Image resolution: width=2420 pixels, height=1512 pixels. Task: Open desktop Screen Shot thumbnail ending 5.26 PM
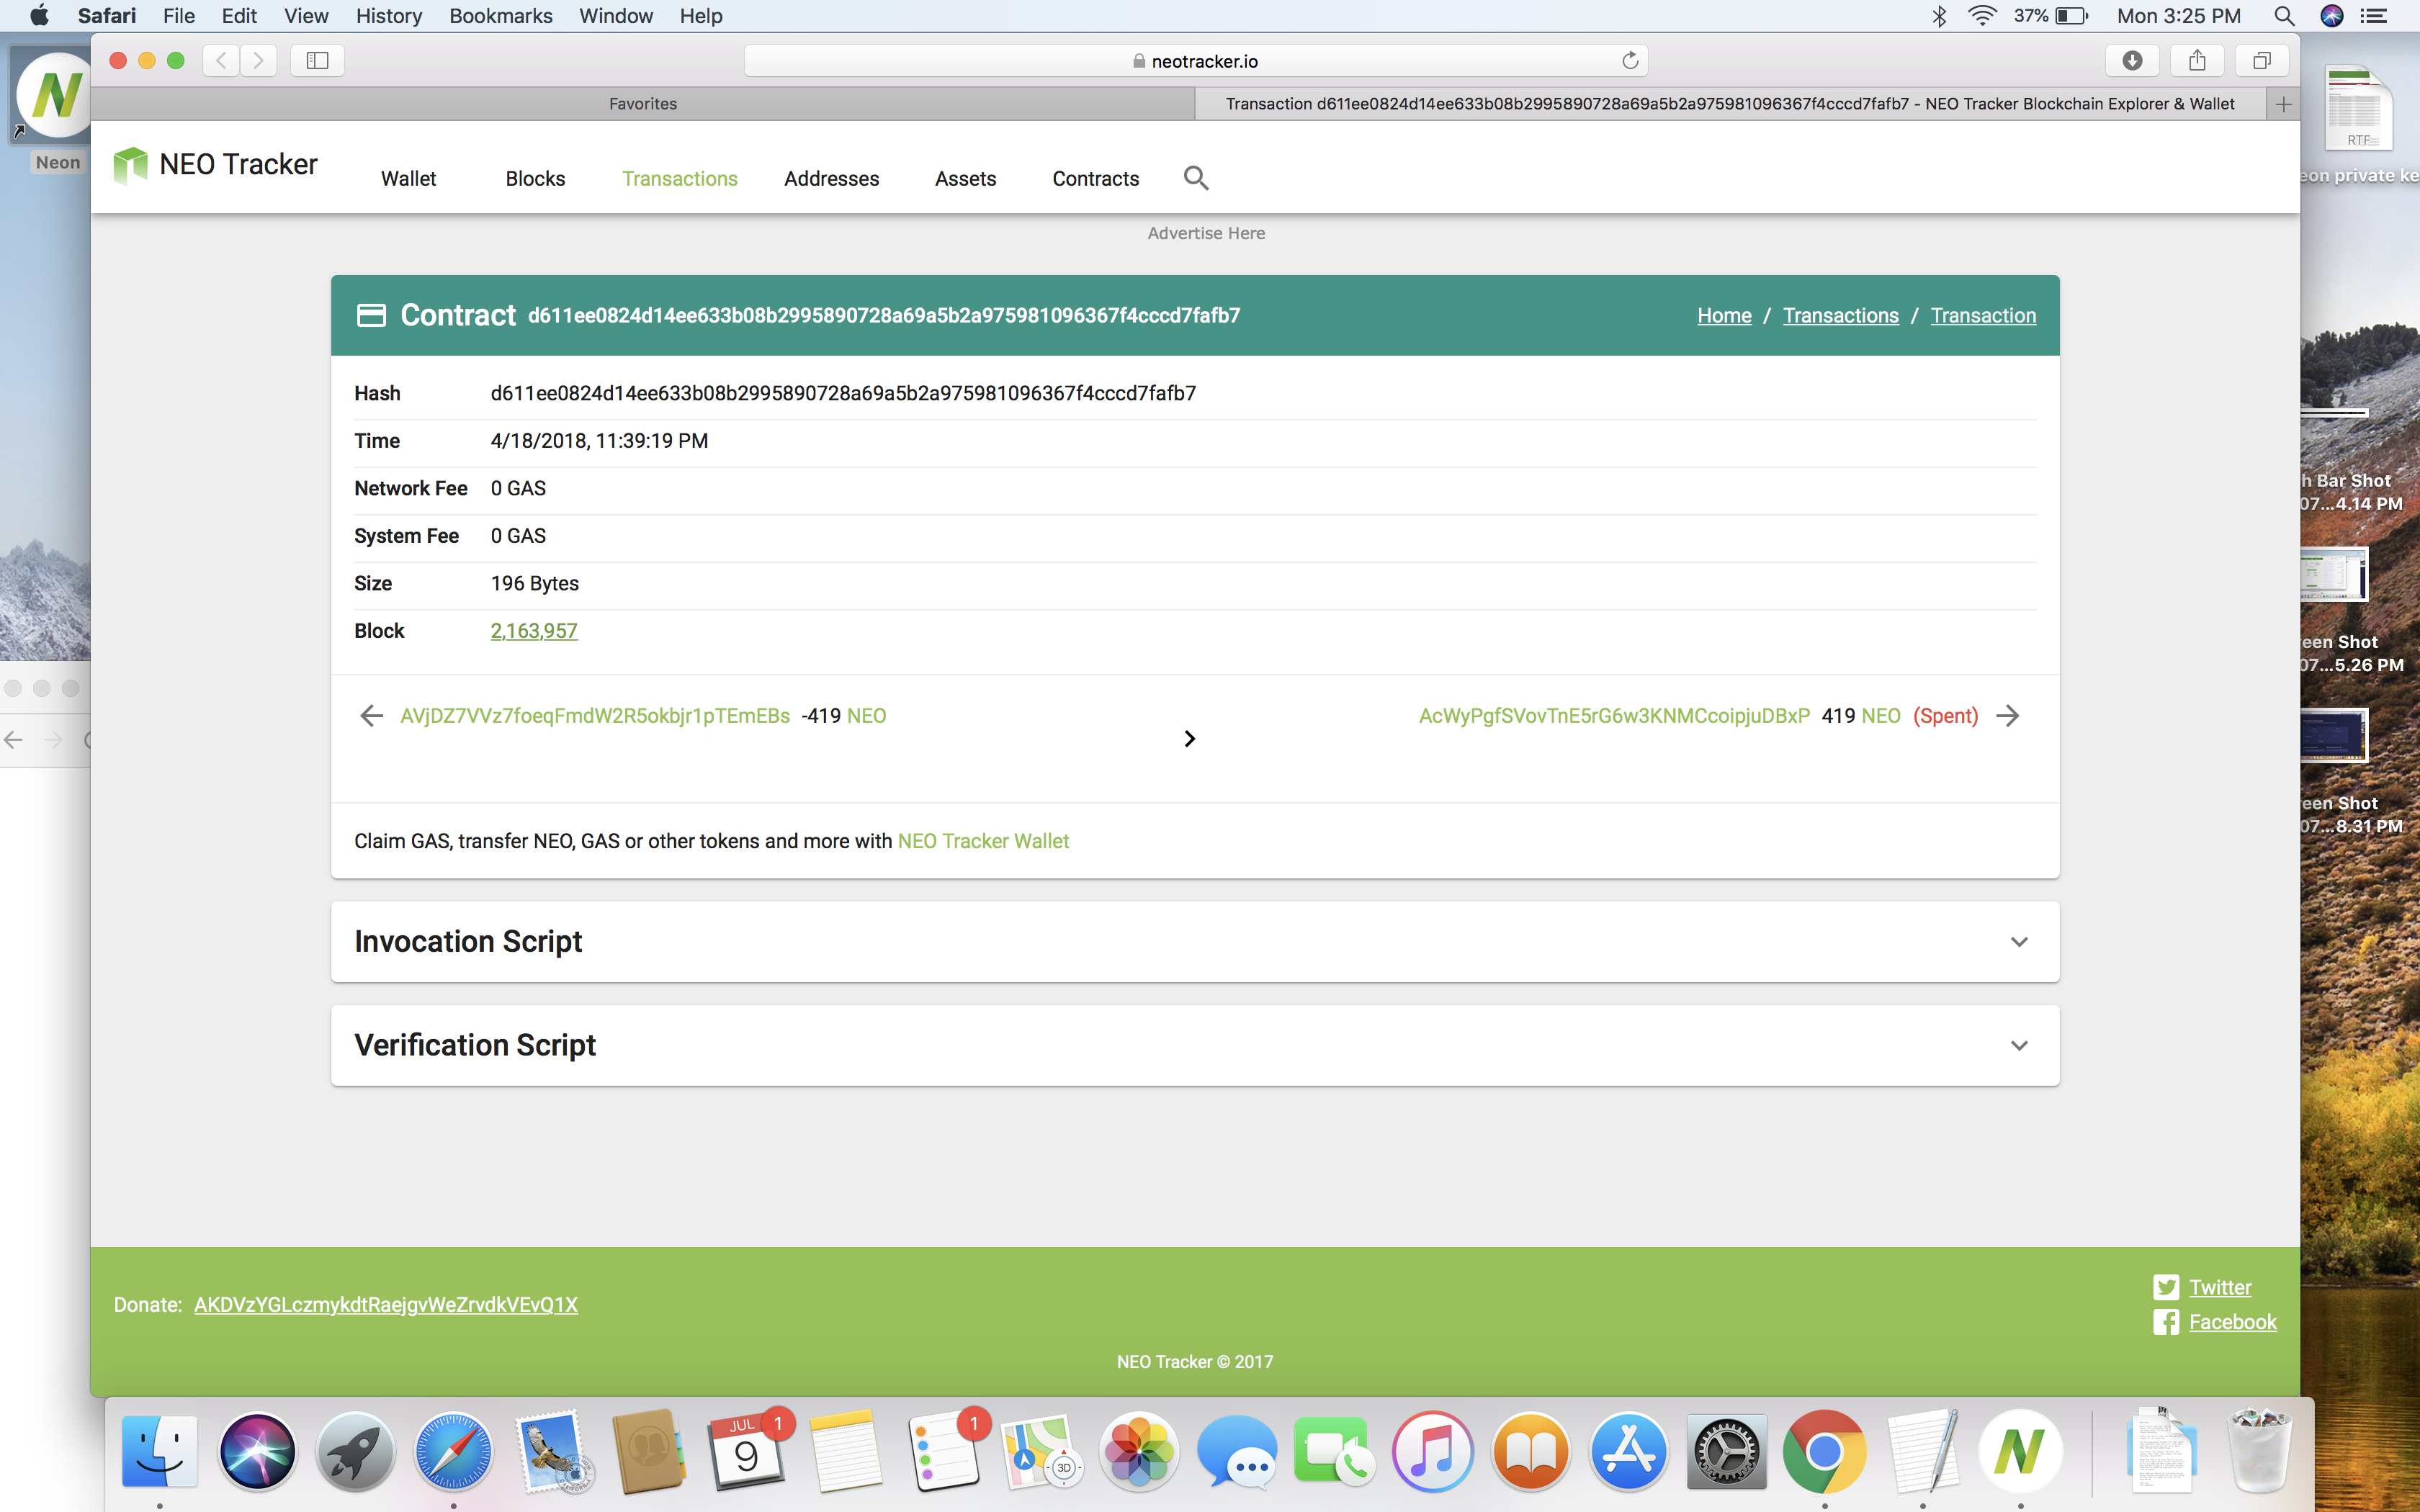2333,574
